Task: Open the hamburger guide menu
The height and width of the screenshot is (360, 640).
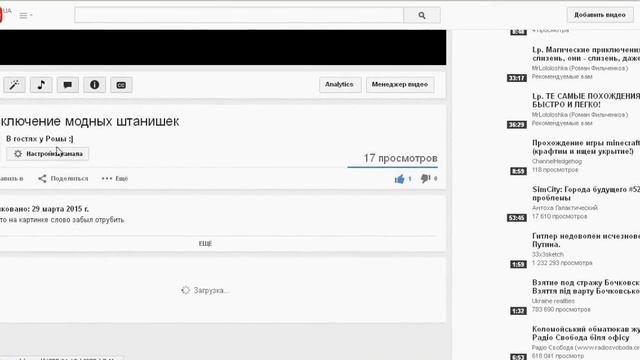Action: (25, 16)
